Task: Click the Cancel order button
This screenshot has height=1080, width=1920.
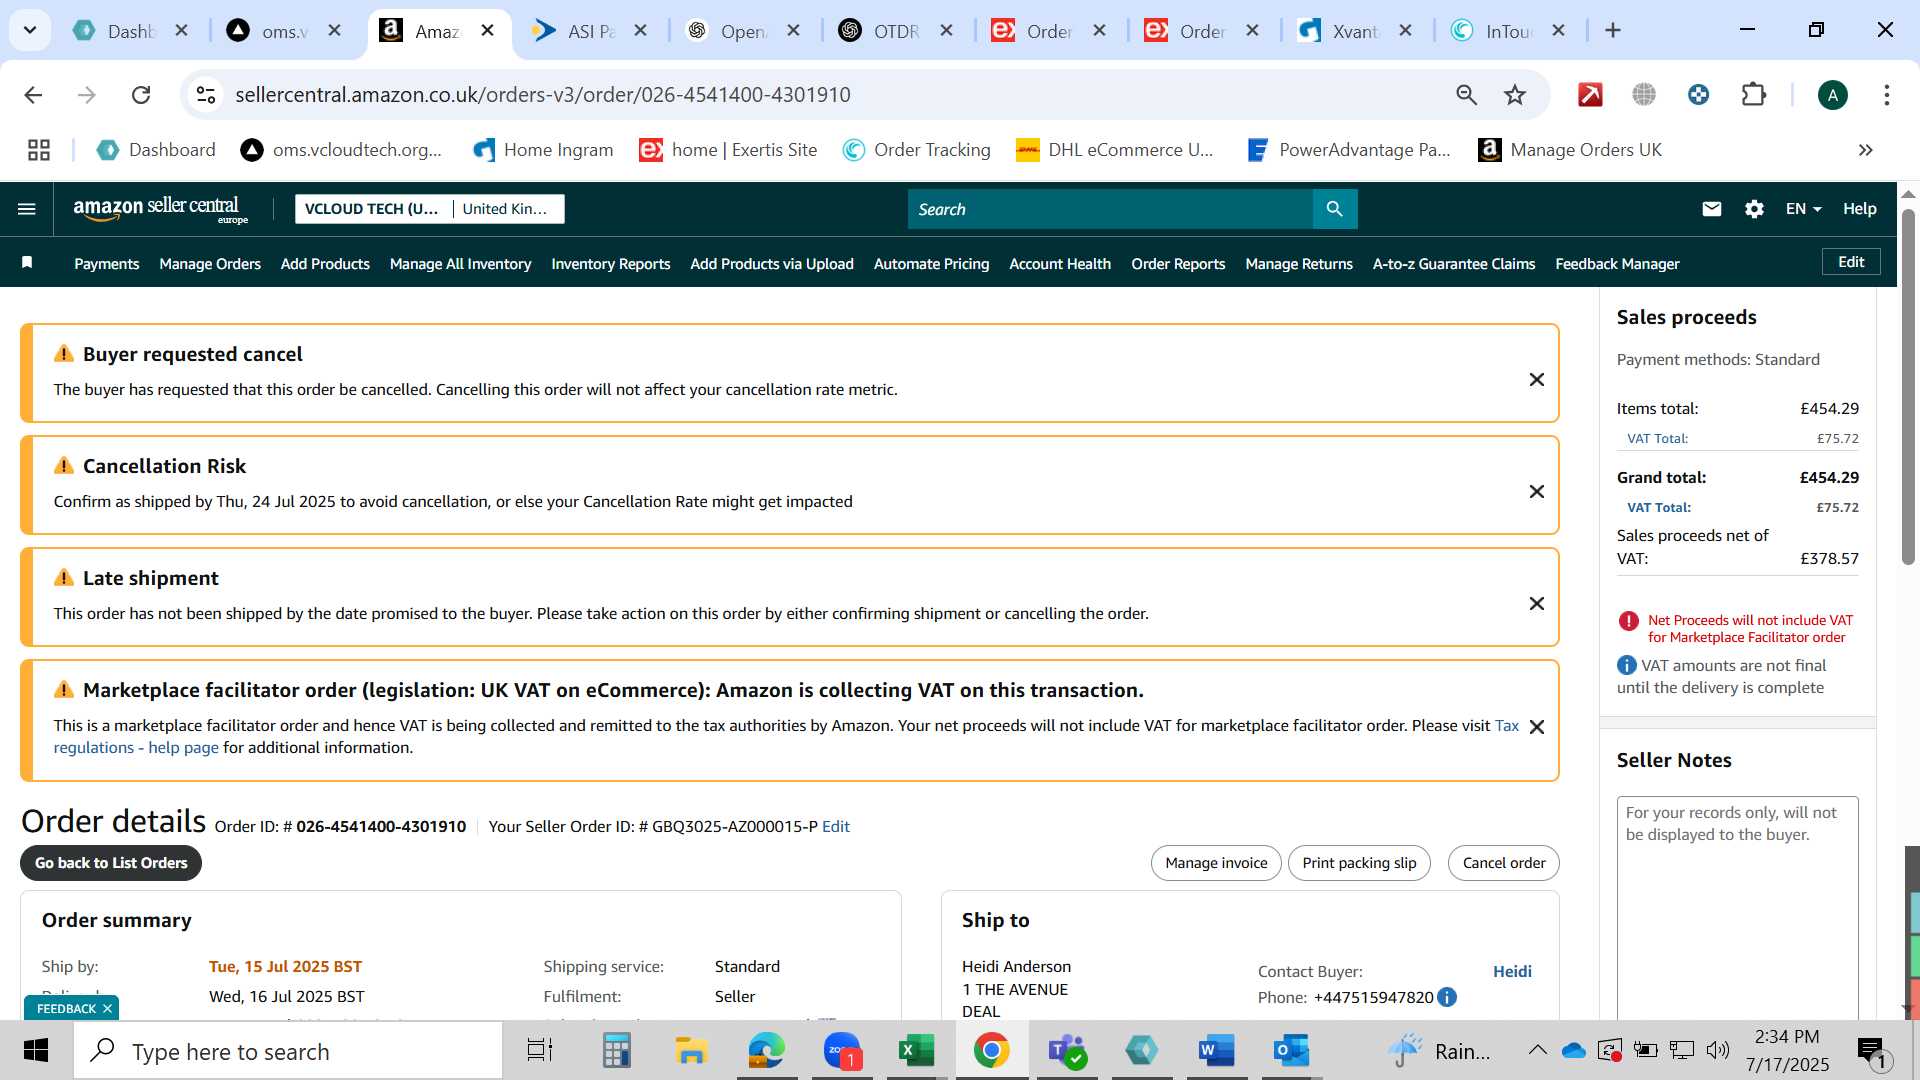Action: pyautogui.click(x=1504, y=863)
